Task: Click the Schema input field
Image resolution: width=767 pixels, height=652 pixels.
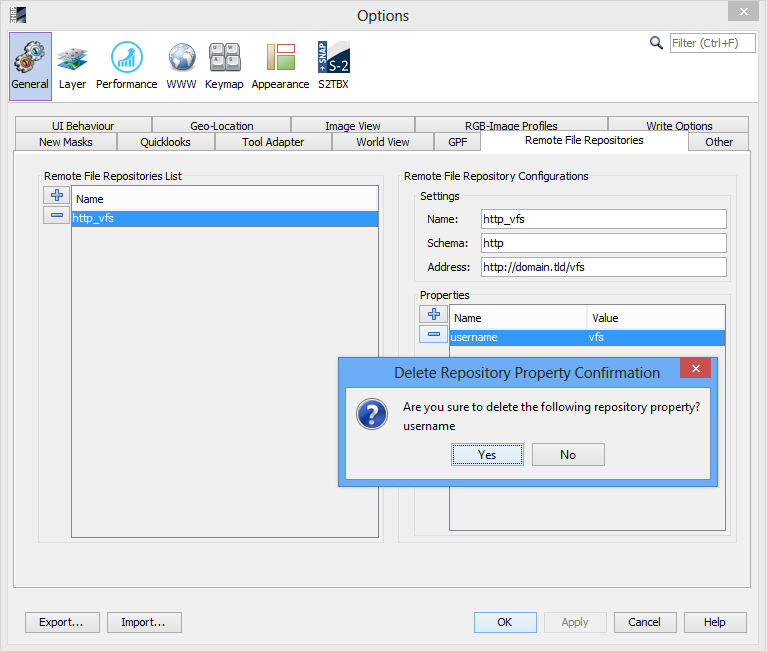Action: 604,243
